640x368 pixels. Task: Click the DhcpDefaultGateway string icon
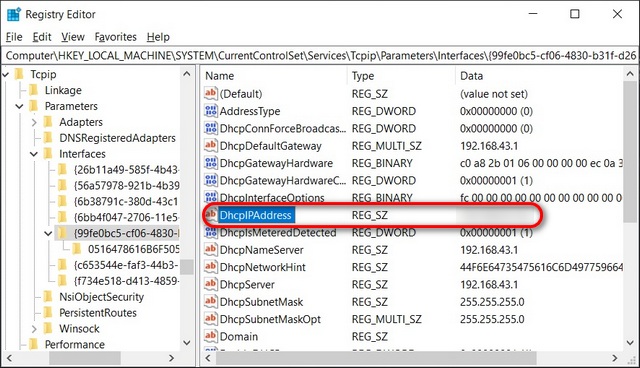point(211,145)
